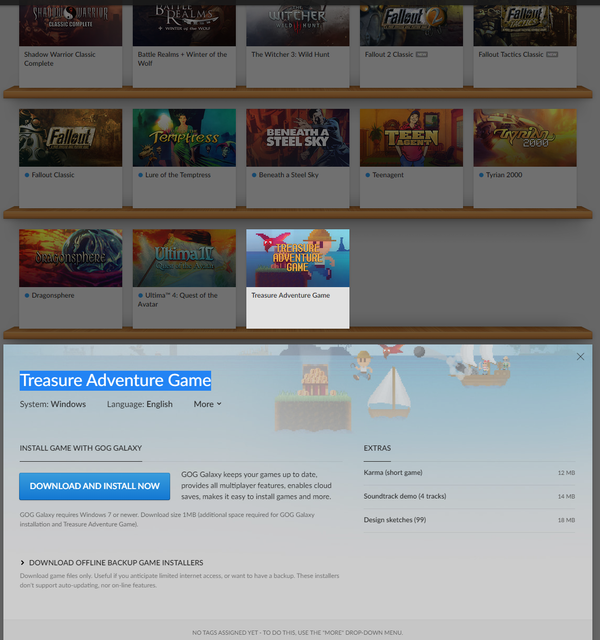Select the Dragonsphere game cover

point(70,258)
